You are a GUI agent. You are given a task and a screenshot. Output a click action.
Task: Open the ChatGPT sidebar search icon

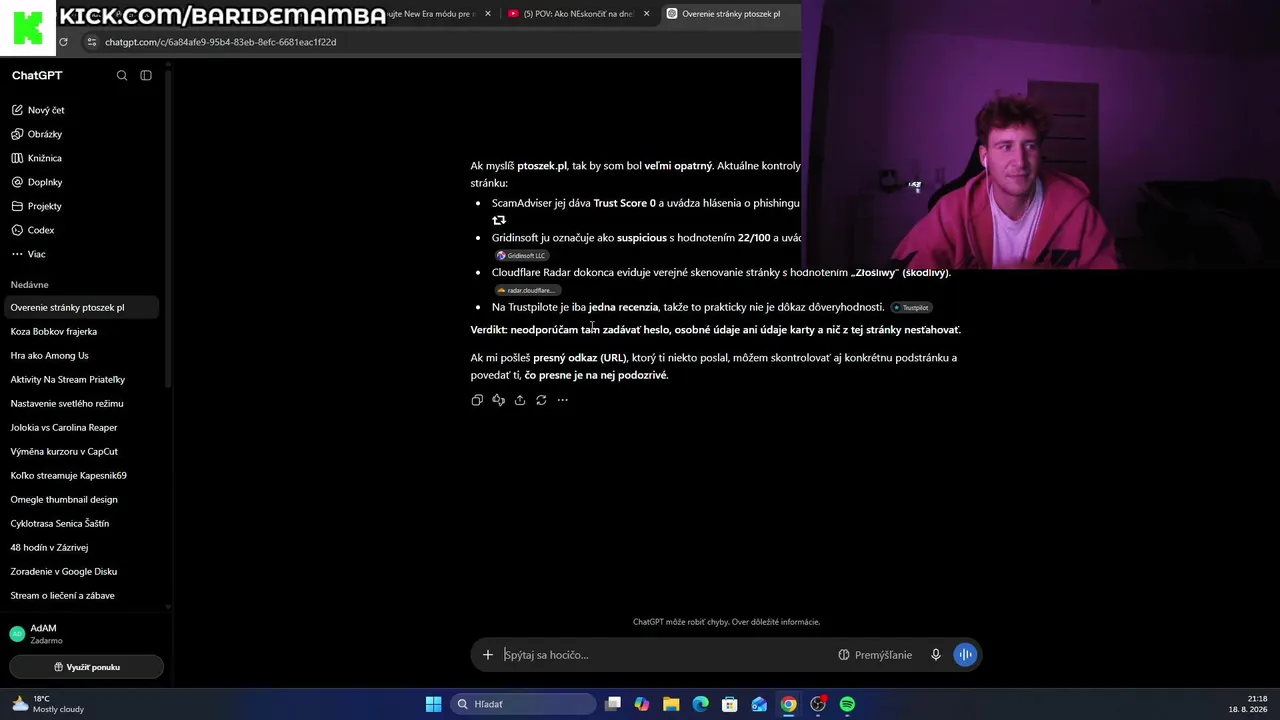click(x=122, y=76)
